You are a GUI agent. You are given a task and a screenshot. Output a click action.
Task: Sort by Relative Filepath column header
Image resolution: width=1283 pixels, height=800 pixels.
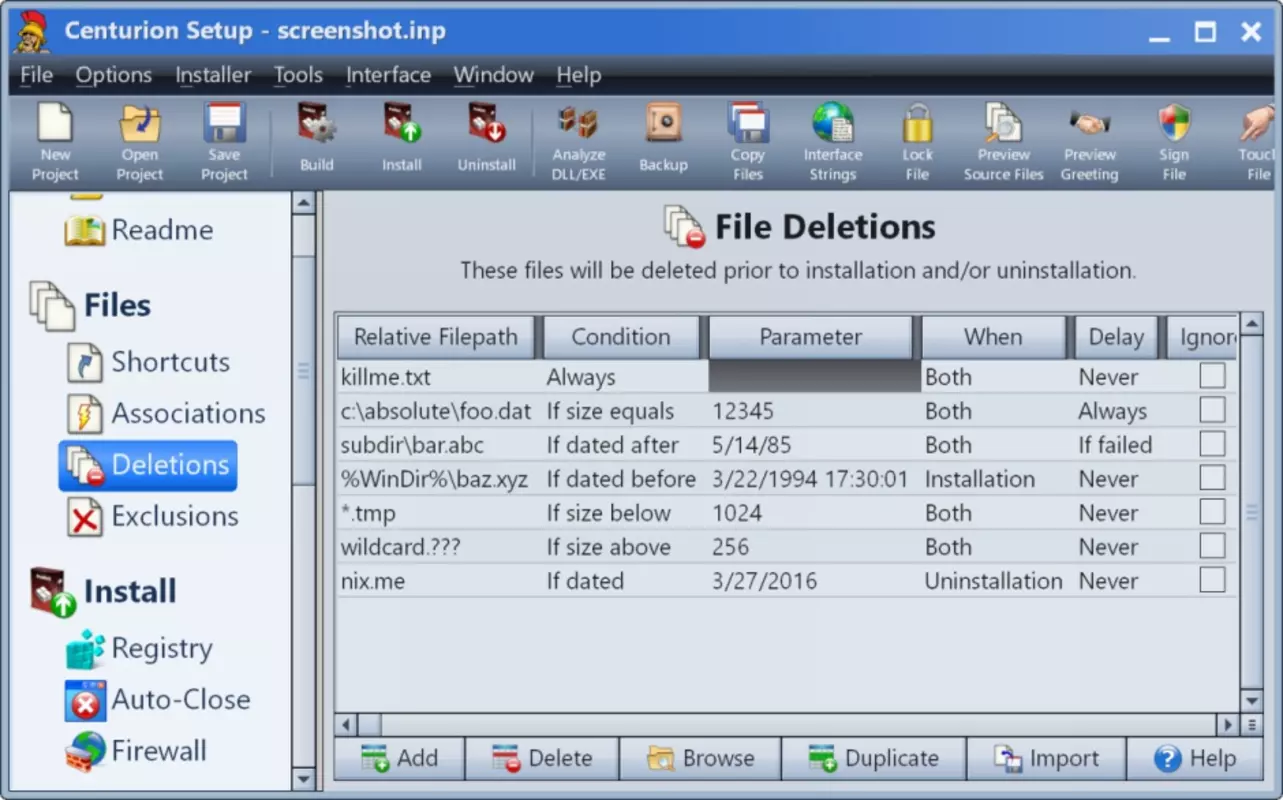(x=436, y=337)
